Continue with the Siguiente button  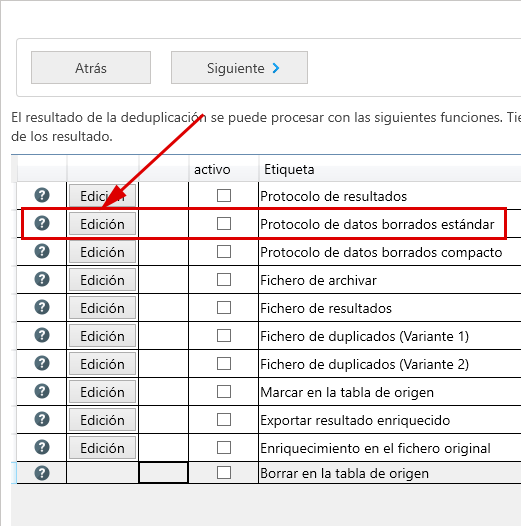(x=239, y=67)
